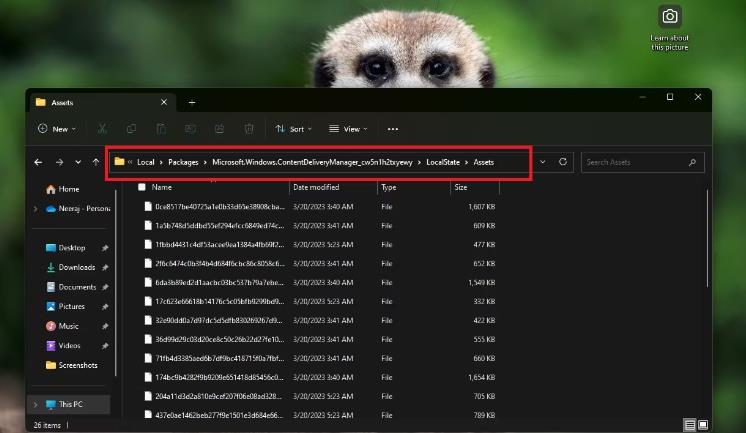Select file starting with 17c623e6
This screenshot has width=746, height=433.
(x=319, y=301)
